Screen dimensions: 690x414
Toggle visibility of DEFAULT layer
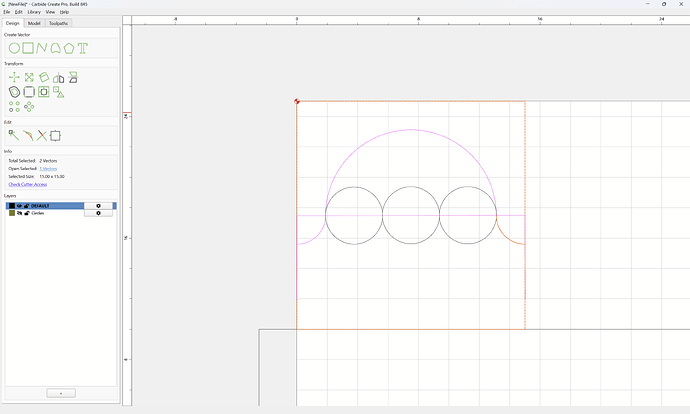pyautogui.click(x=19, y=206)
